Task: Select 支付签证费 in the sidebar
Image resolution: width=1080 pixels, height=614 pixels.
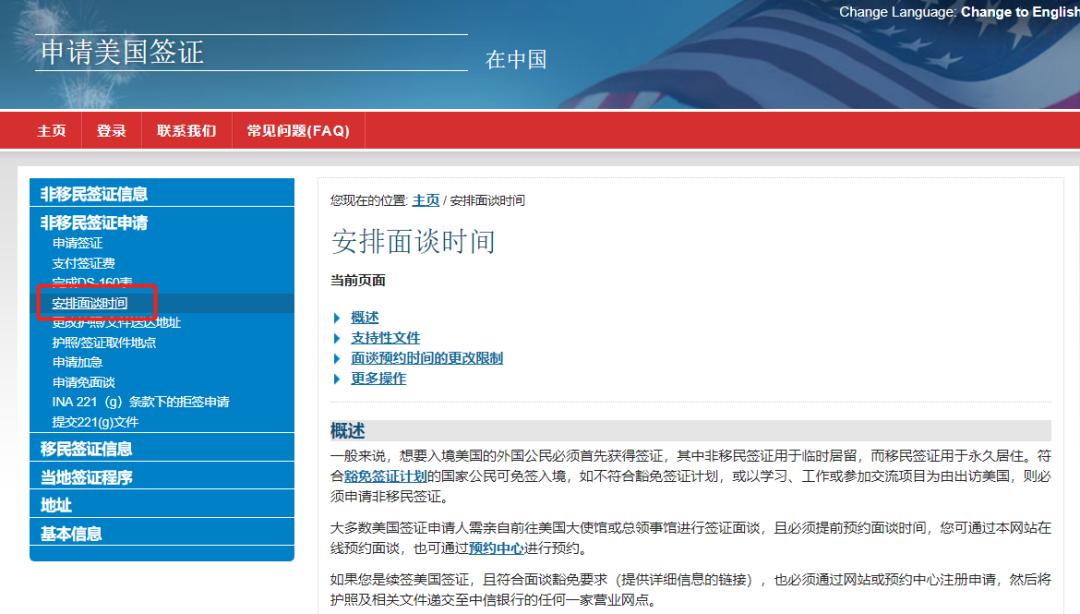Action: 83,263
